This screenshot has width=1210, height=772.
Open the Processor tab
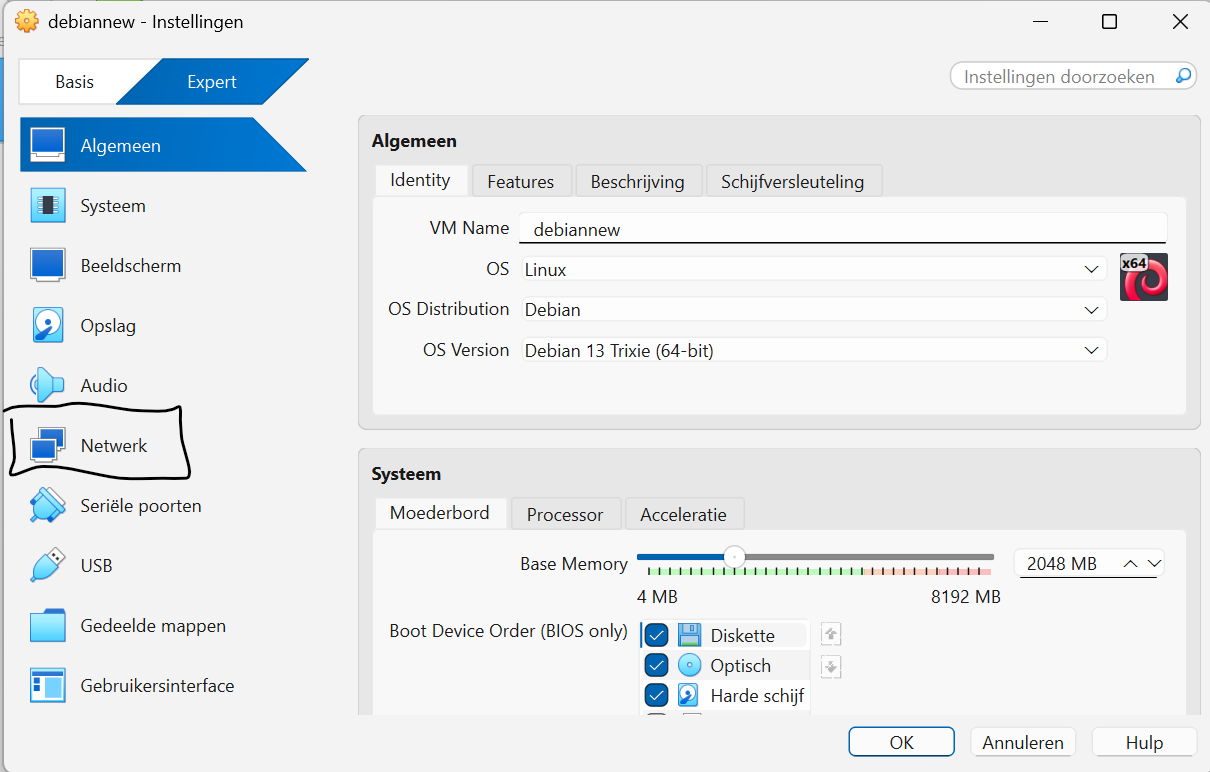tap(565, 515)
